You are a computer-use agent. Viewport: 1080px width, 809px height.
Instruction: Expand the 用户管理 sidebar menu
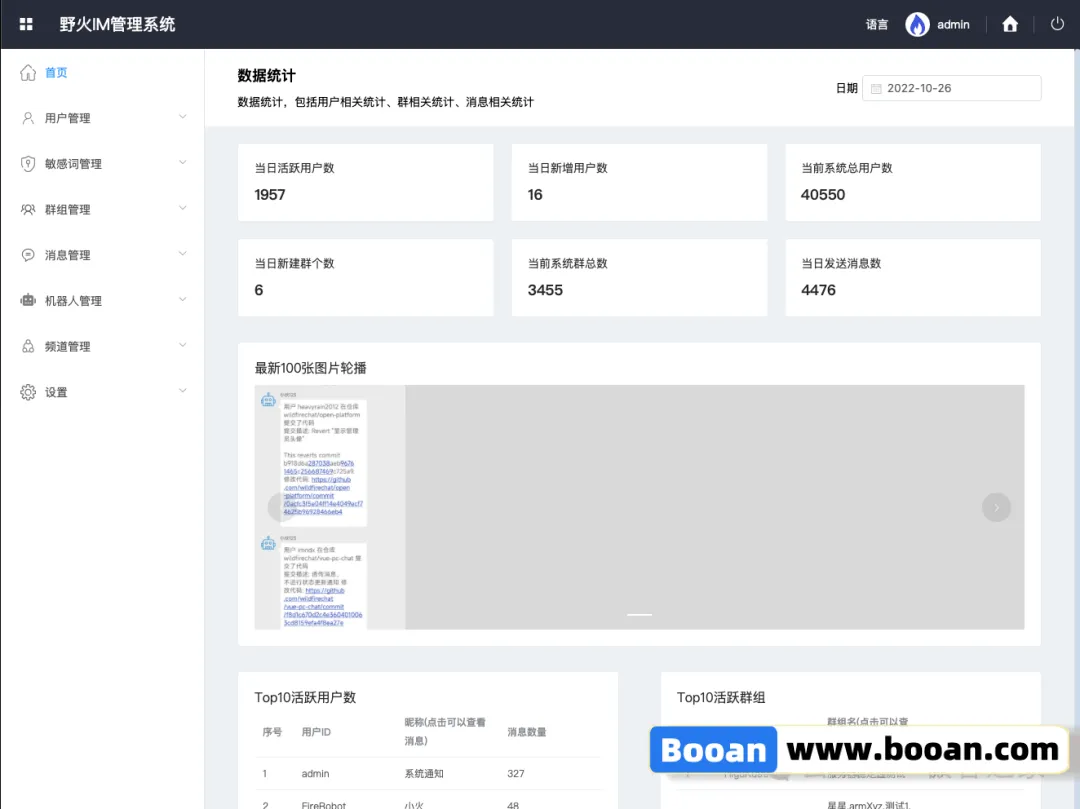coord(183,118)
